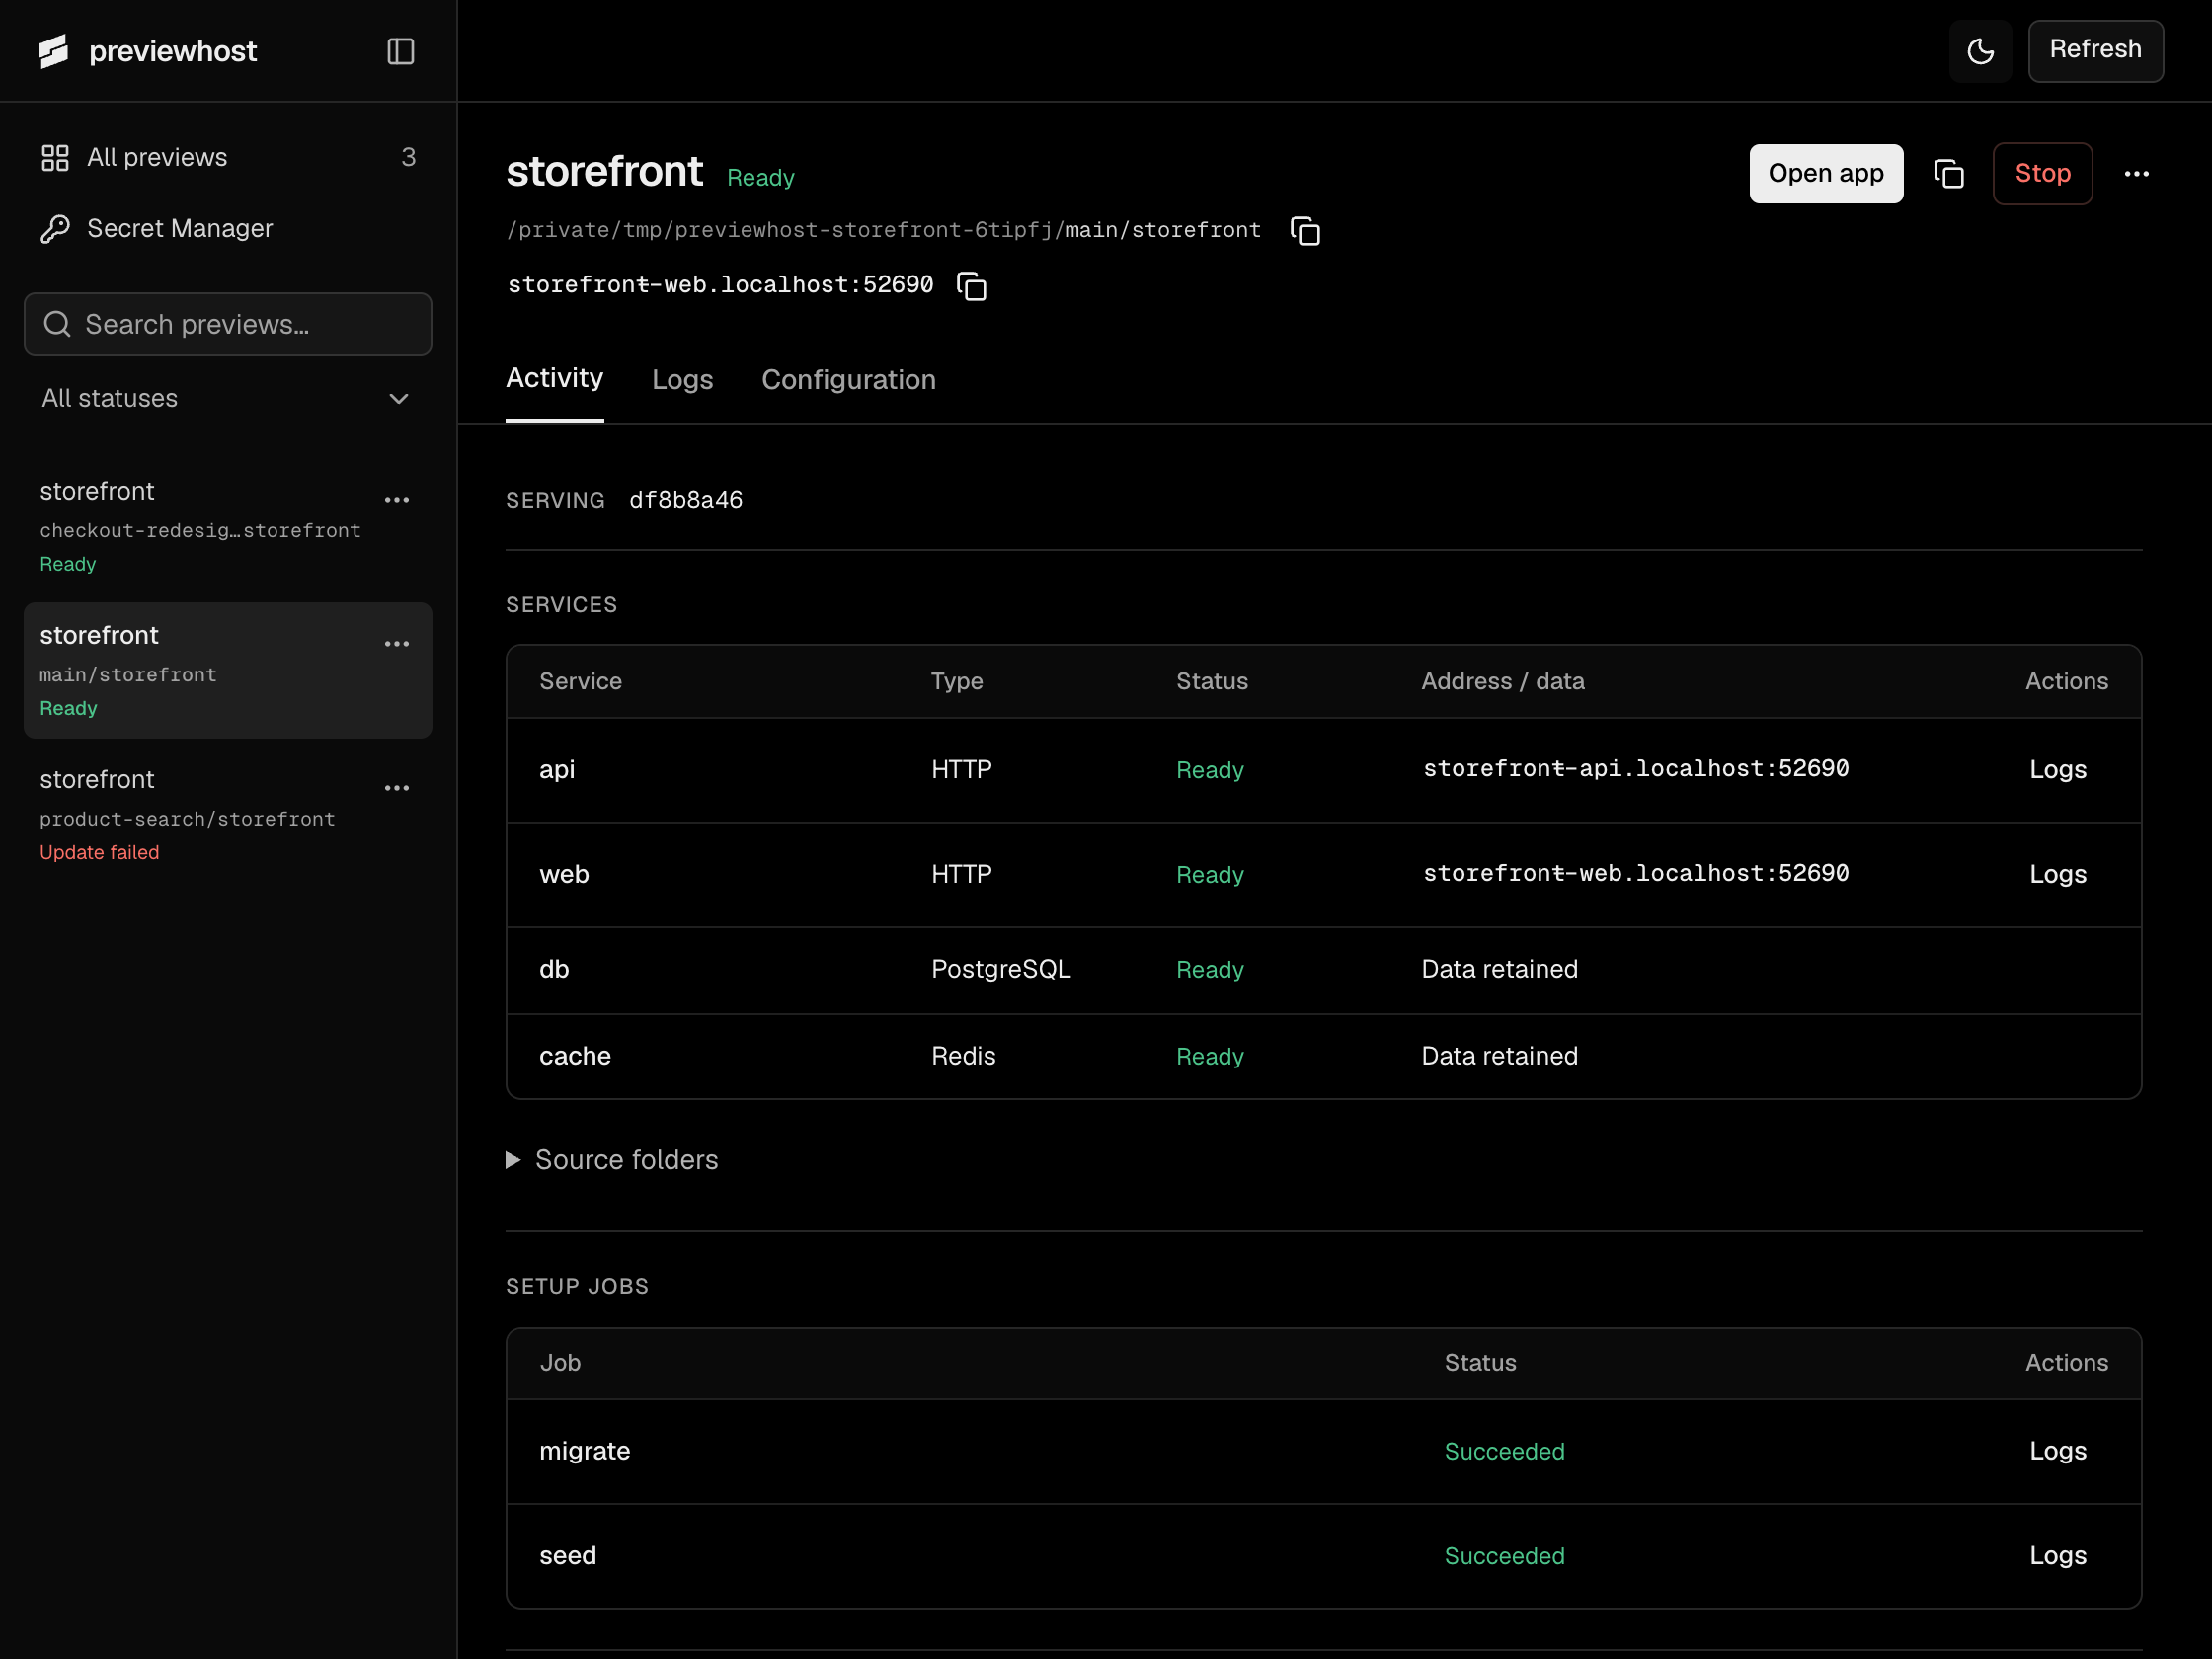
Task: Click the Open app button
Action: coord(1826,174)
